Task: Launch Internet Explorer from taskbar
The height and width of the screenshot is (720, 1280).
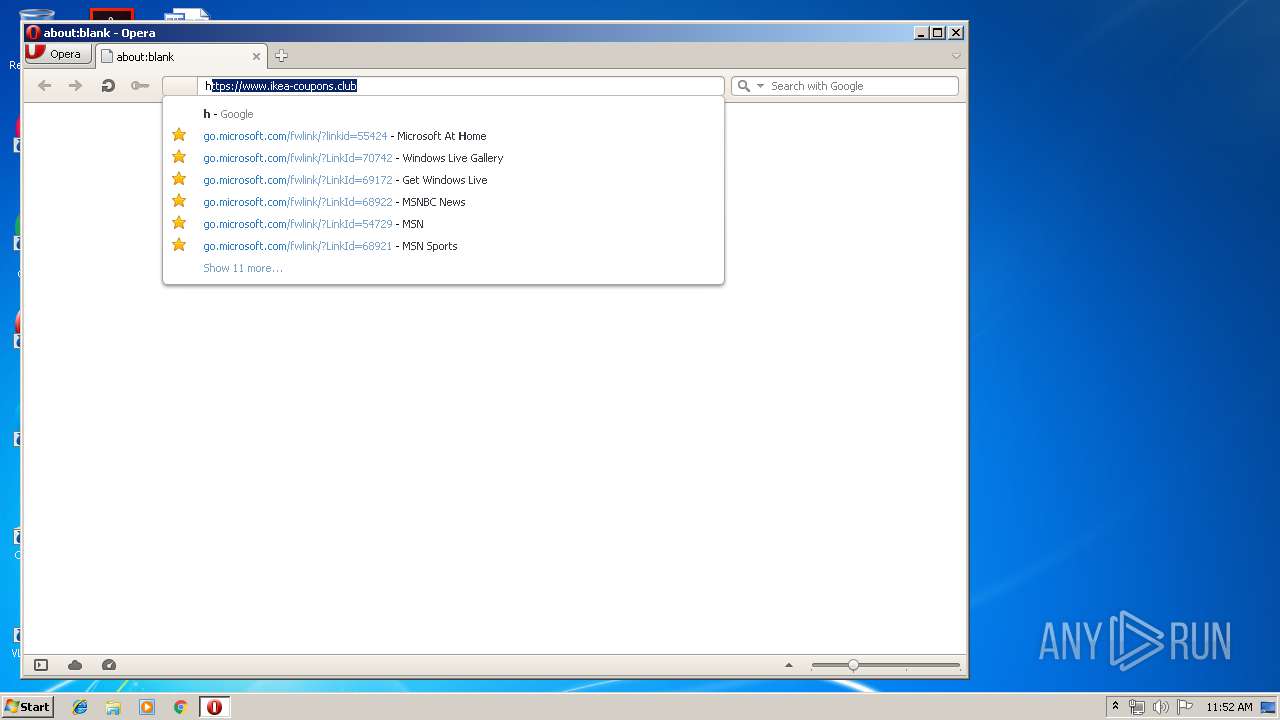Action: pyautogui.click(x=80, y=707)
